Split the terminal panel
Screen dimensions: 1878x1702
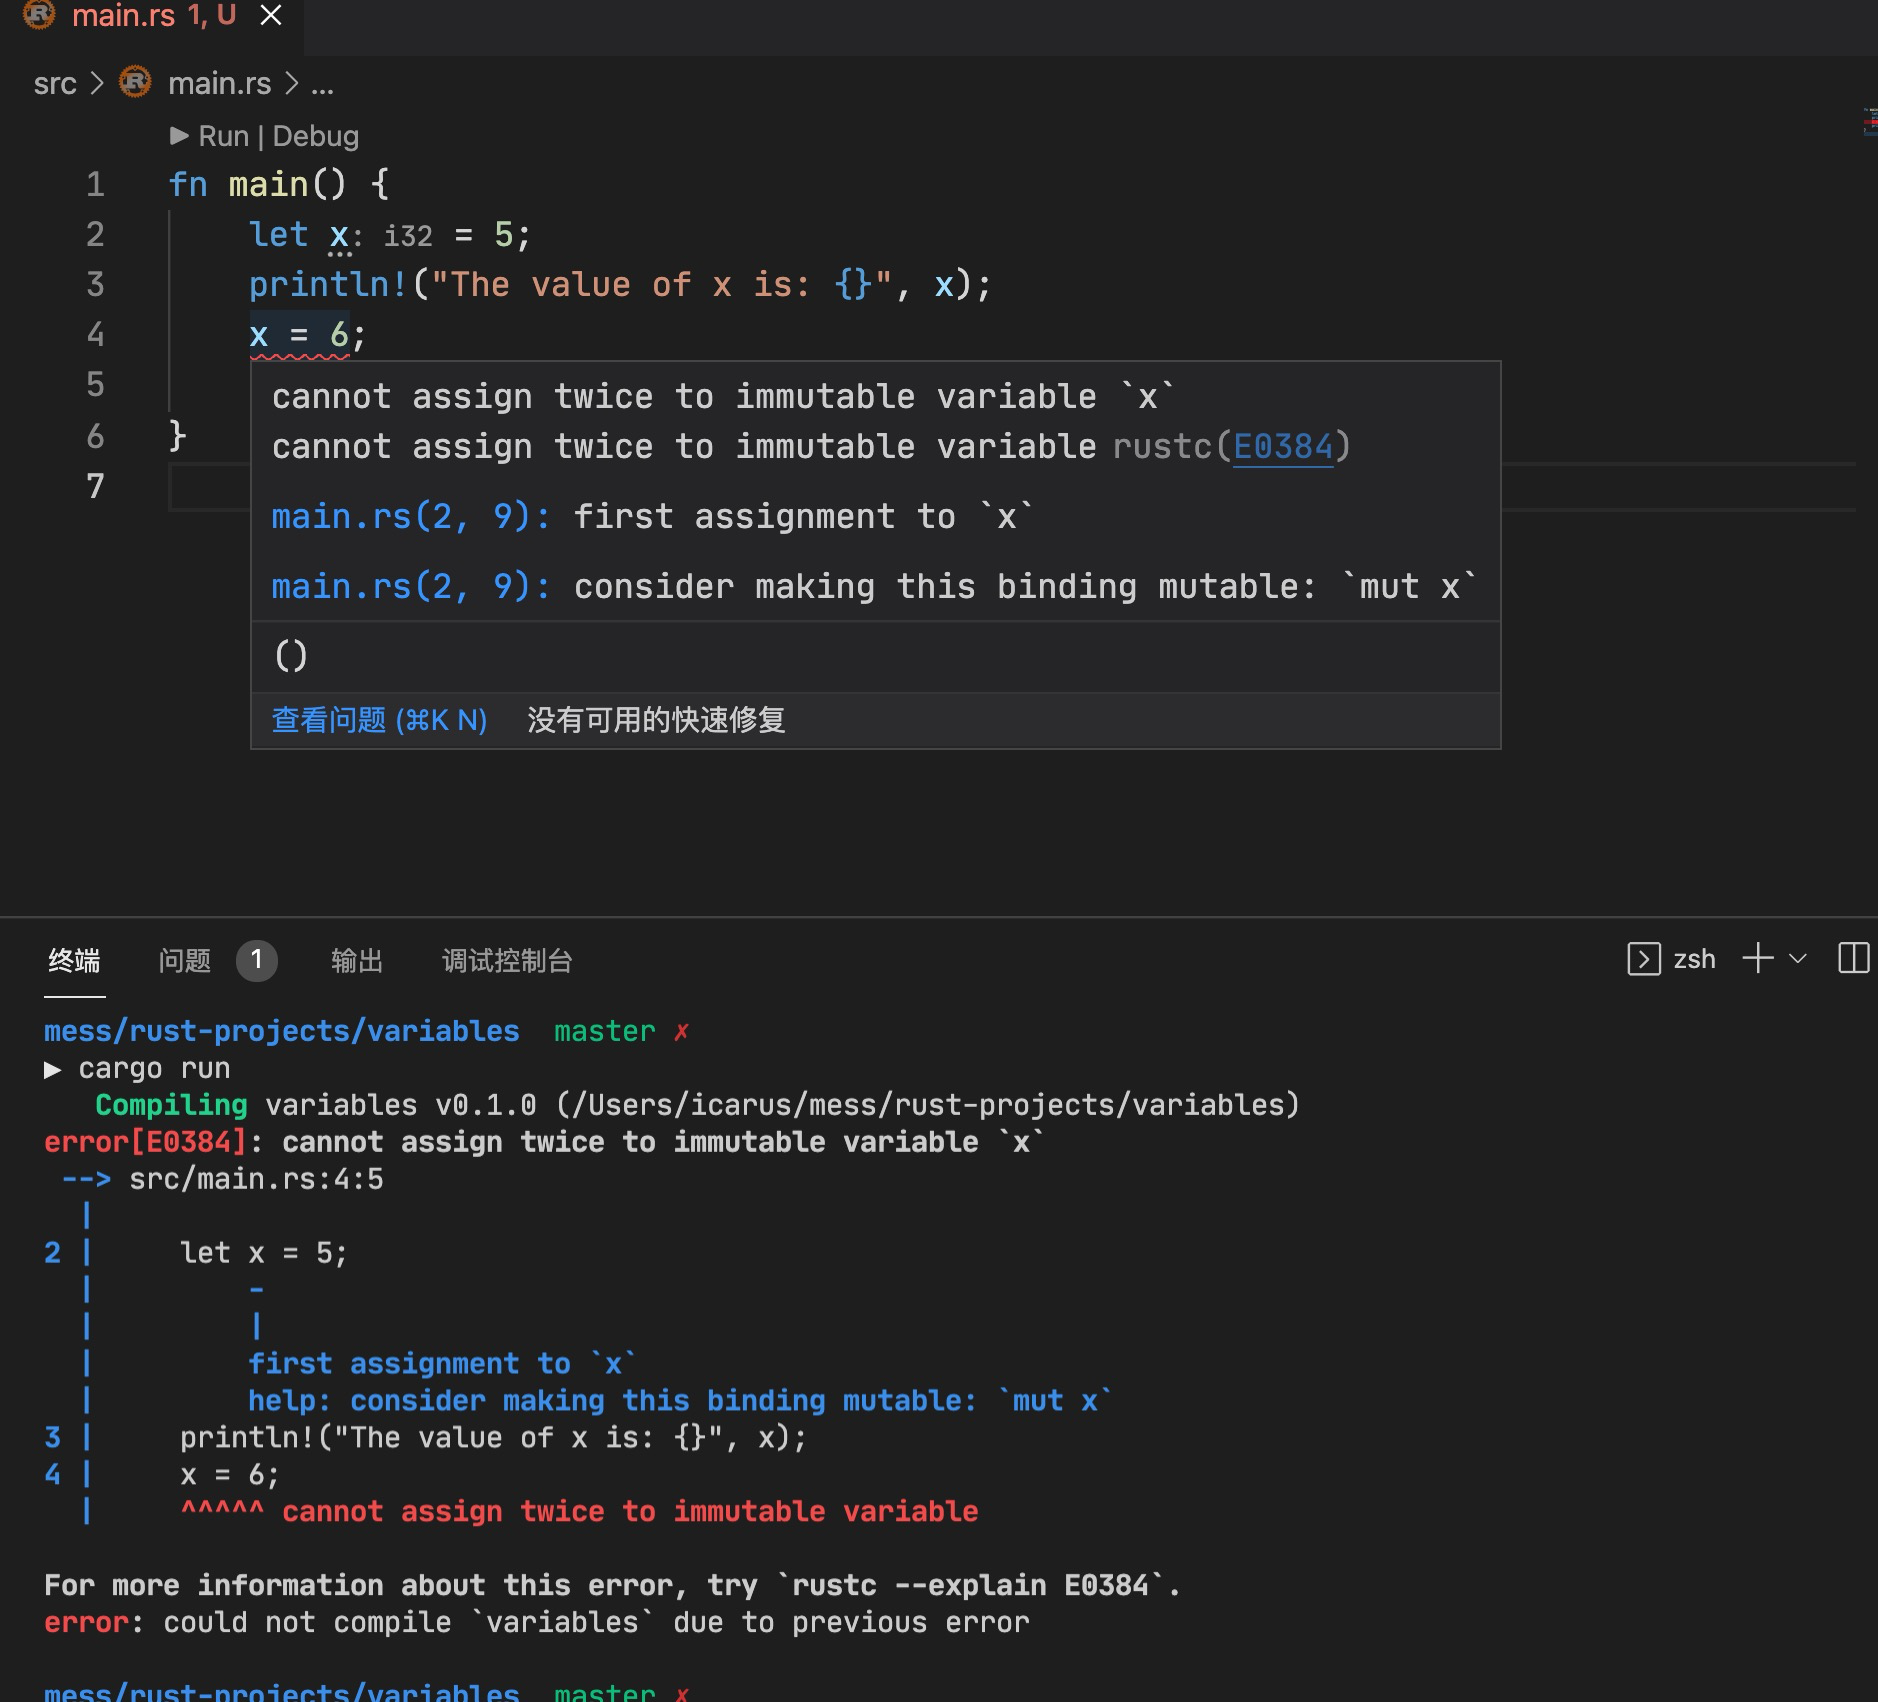(x=1853, y=958)
